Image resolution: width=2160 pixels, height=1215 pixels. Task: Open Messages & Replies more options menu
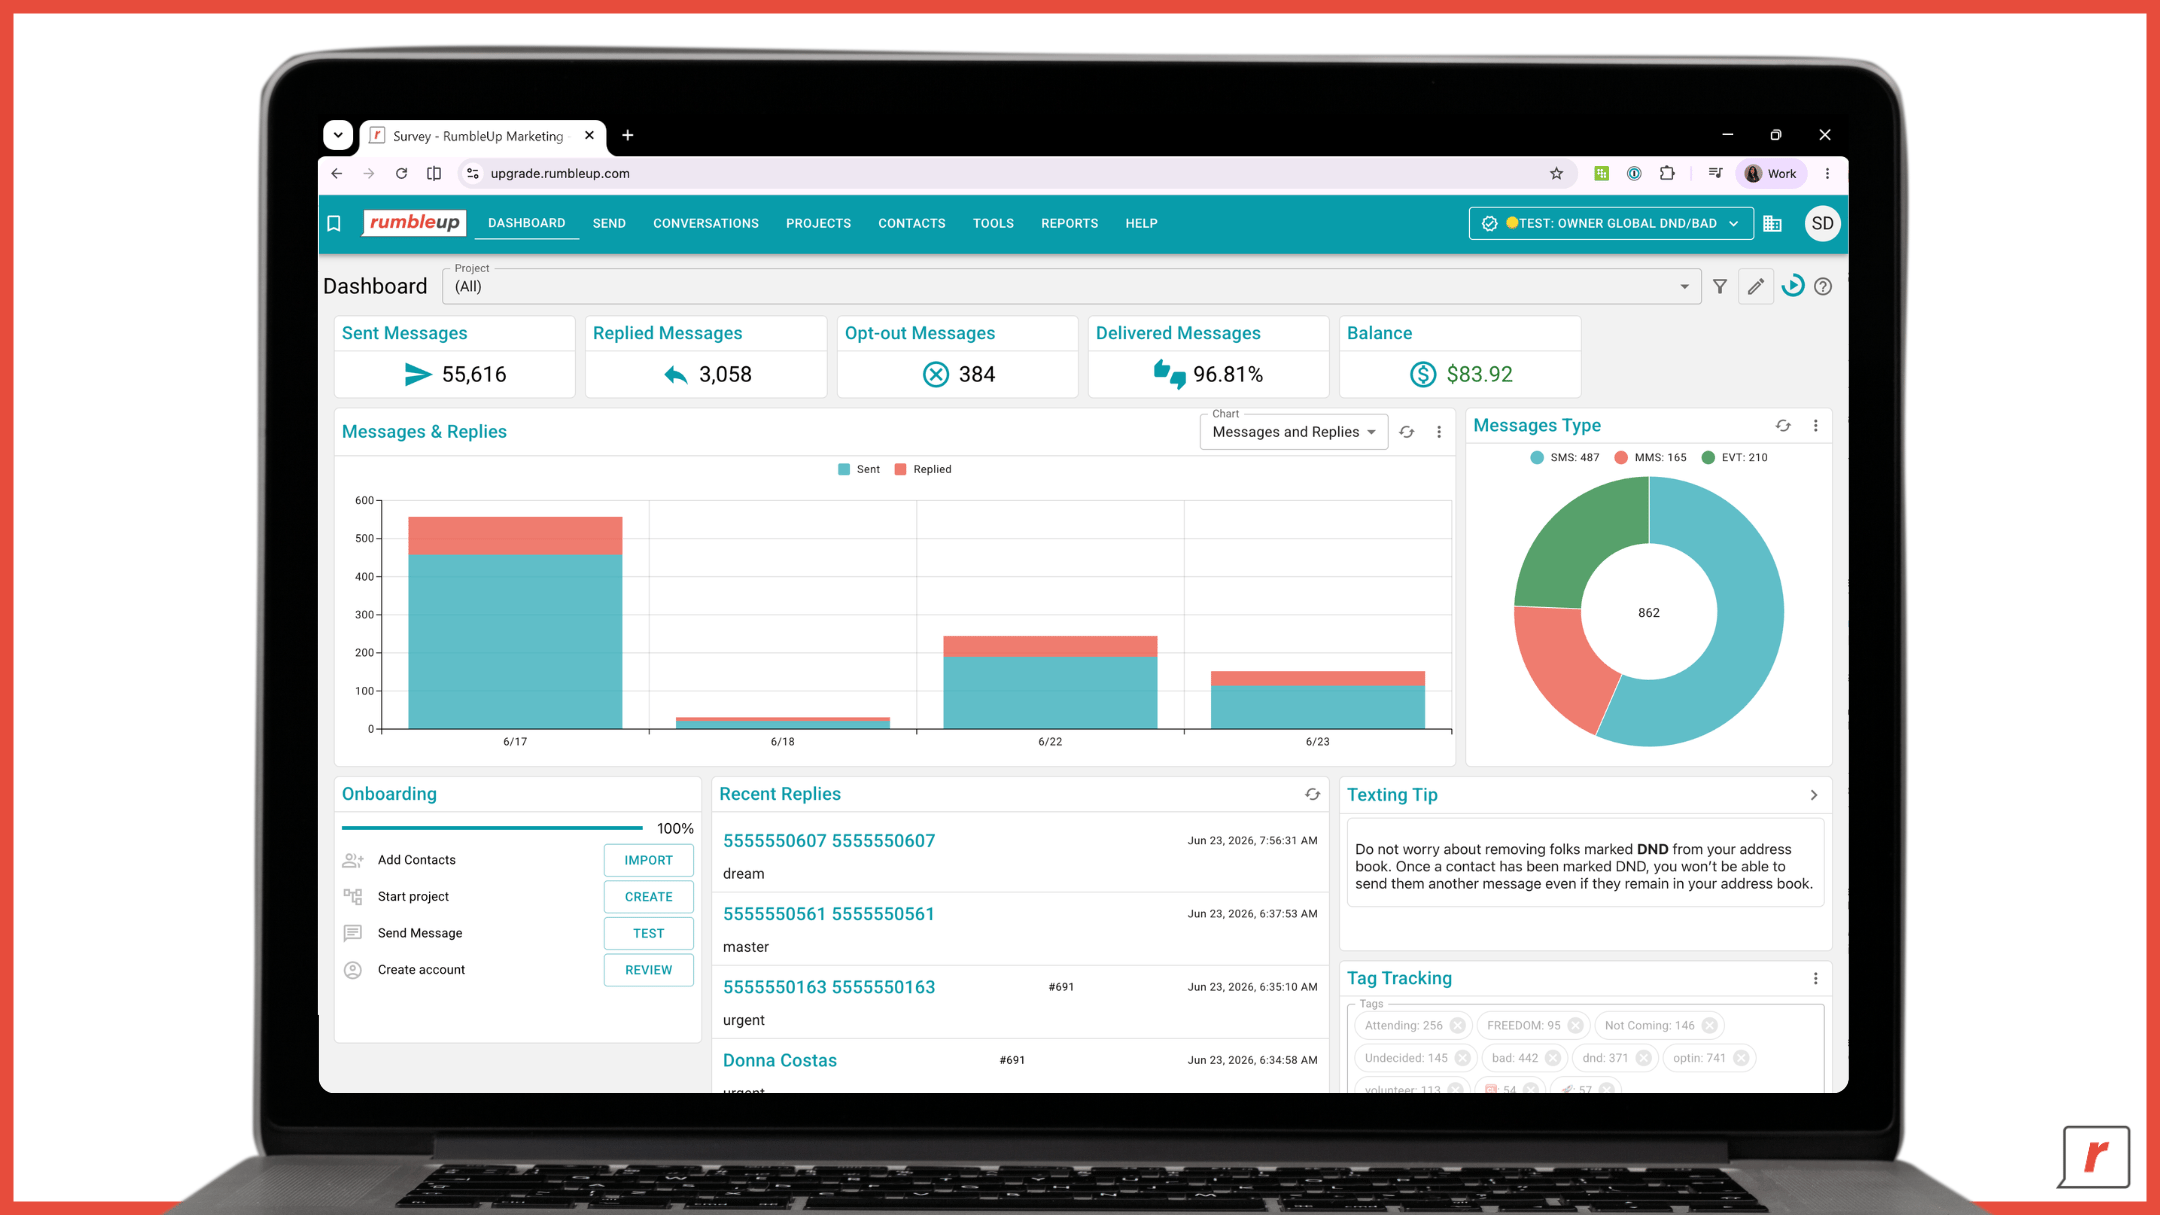[1440, 432]
